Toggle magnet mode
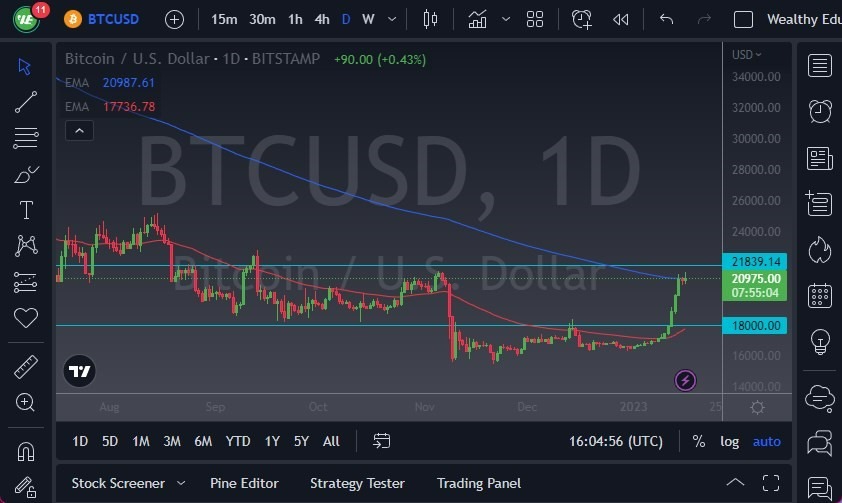Viewport: 842px width, 503px height. (26, 452)
